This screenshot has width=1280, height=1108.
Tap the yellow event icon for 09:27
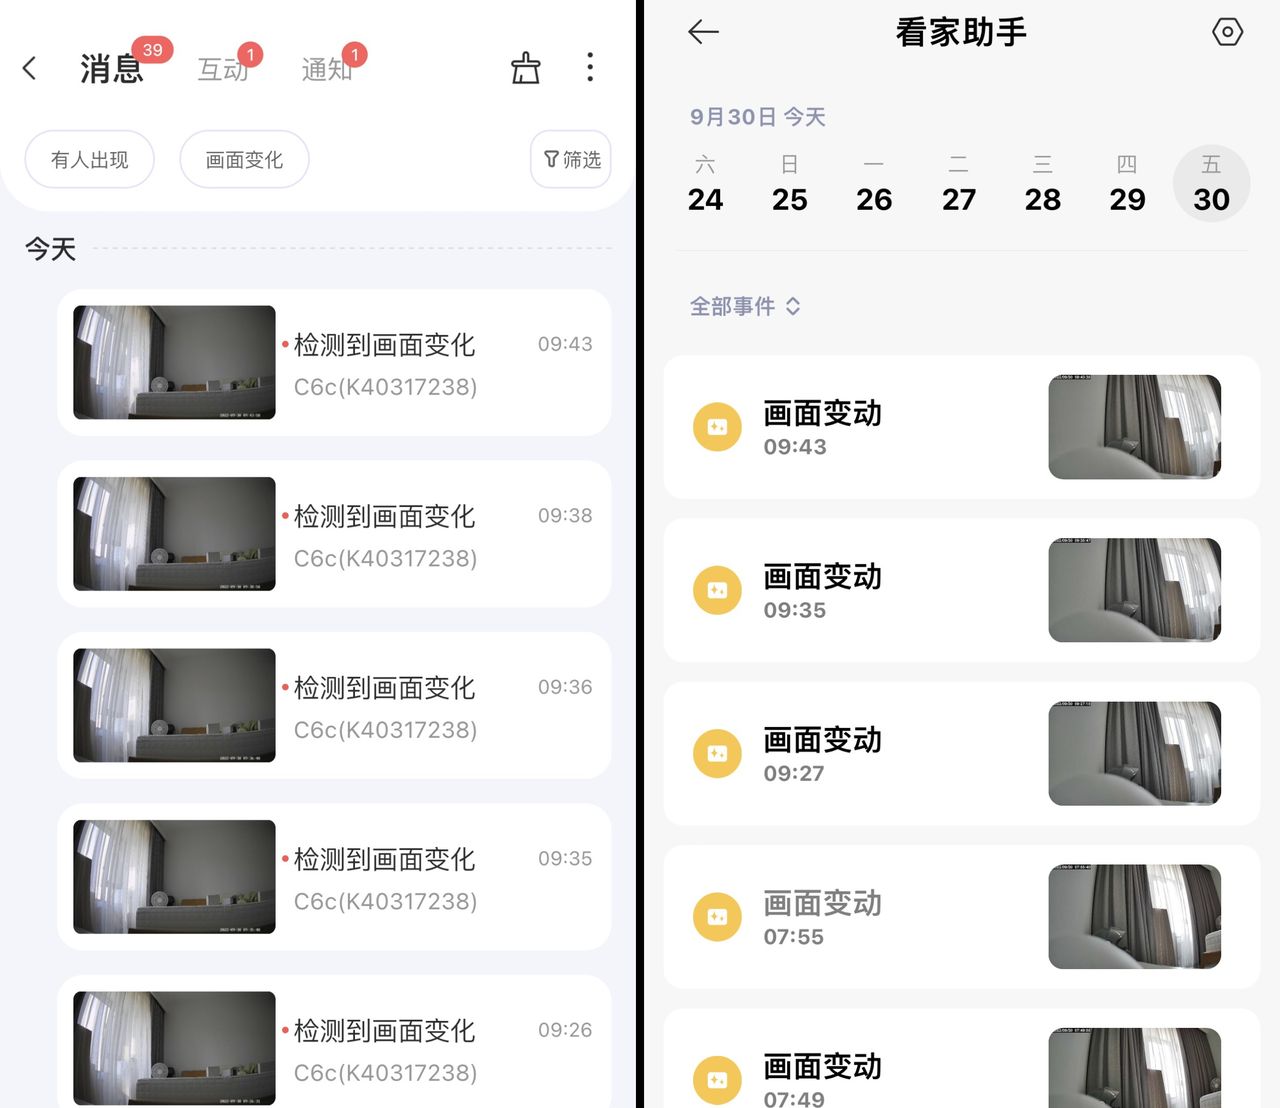[x=717, y=753]
